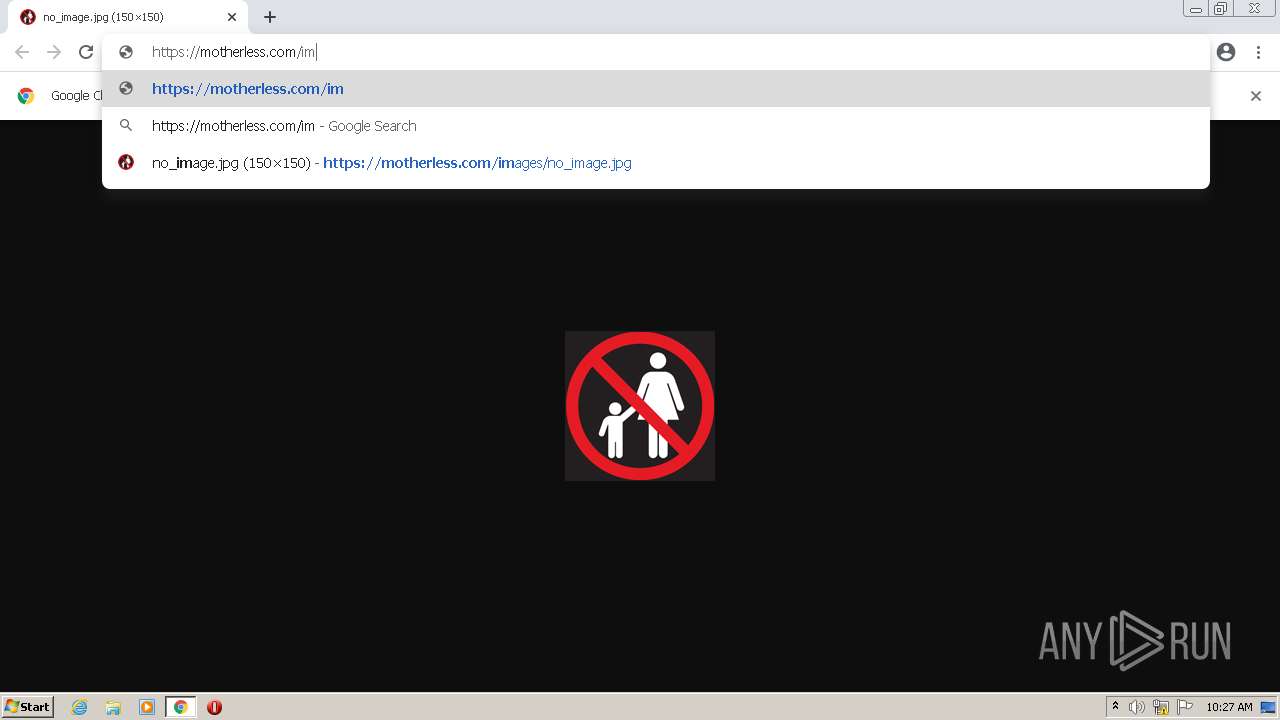Viewport: 1280px width, 720px height.
Task: Open the file explorer taskbar icon
Action: pyautogui.click(x=113, y=707)
